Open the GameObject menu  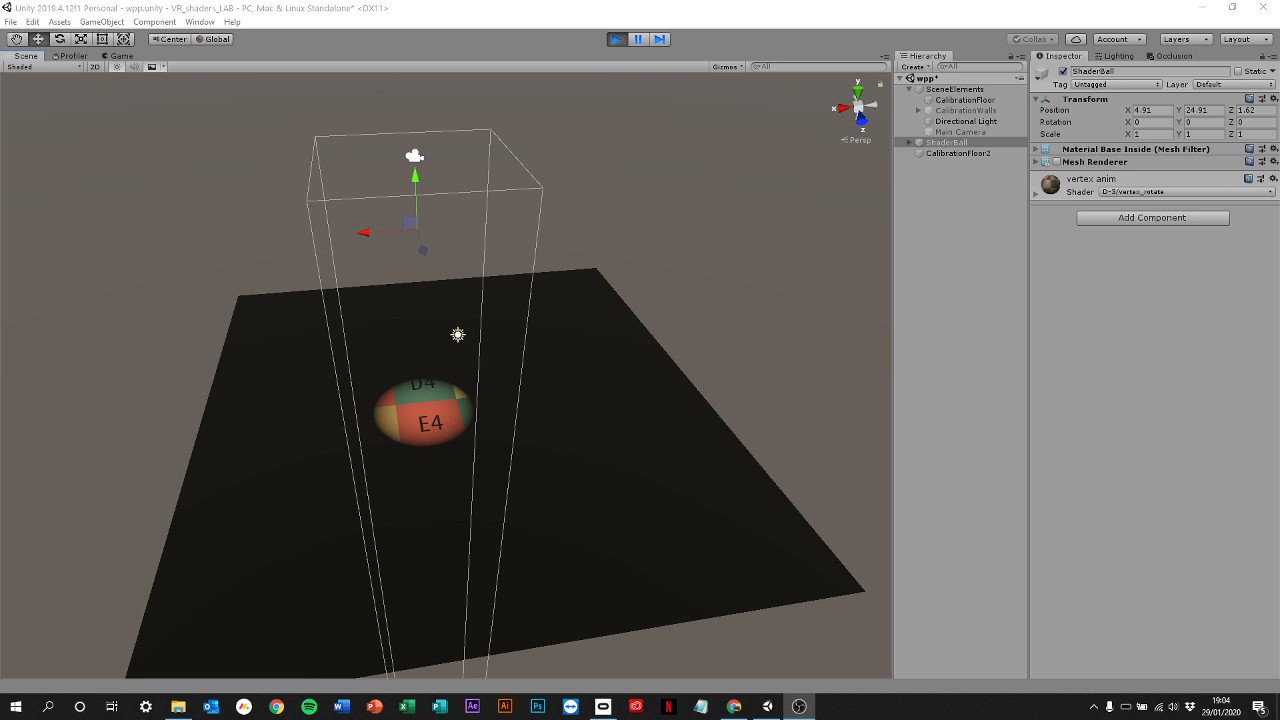pos(104,21)
